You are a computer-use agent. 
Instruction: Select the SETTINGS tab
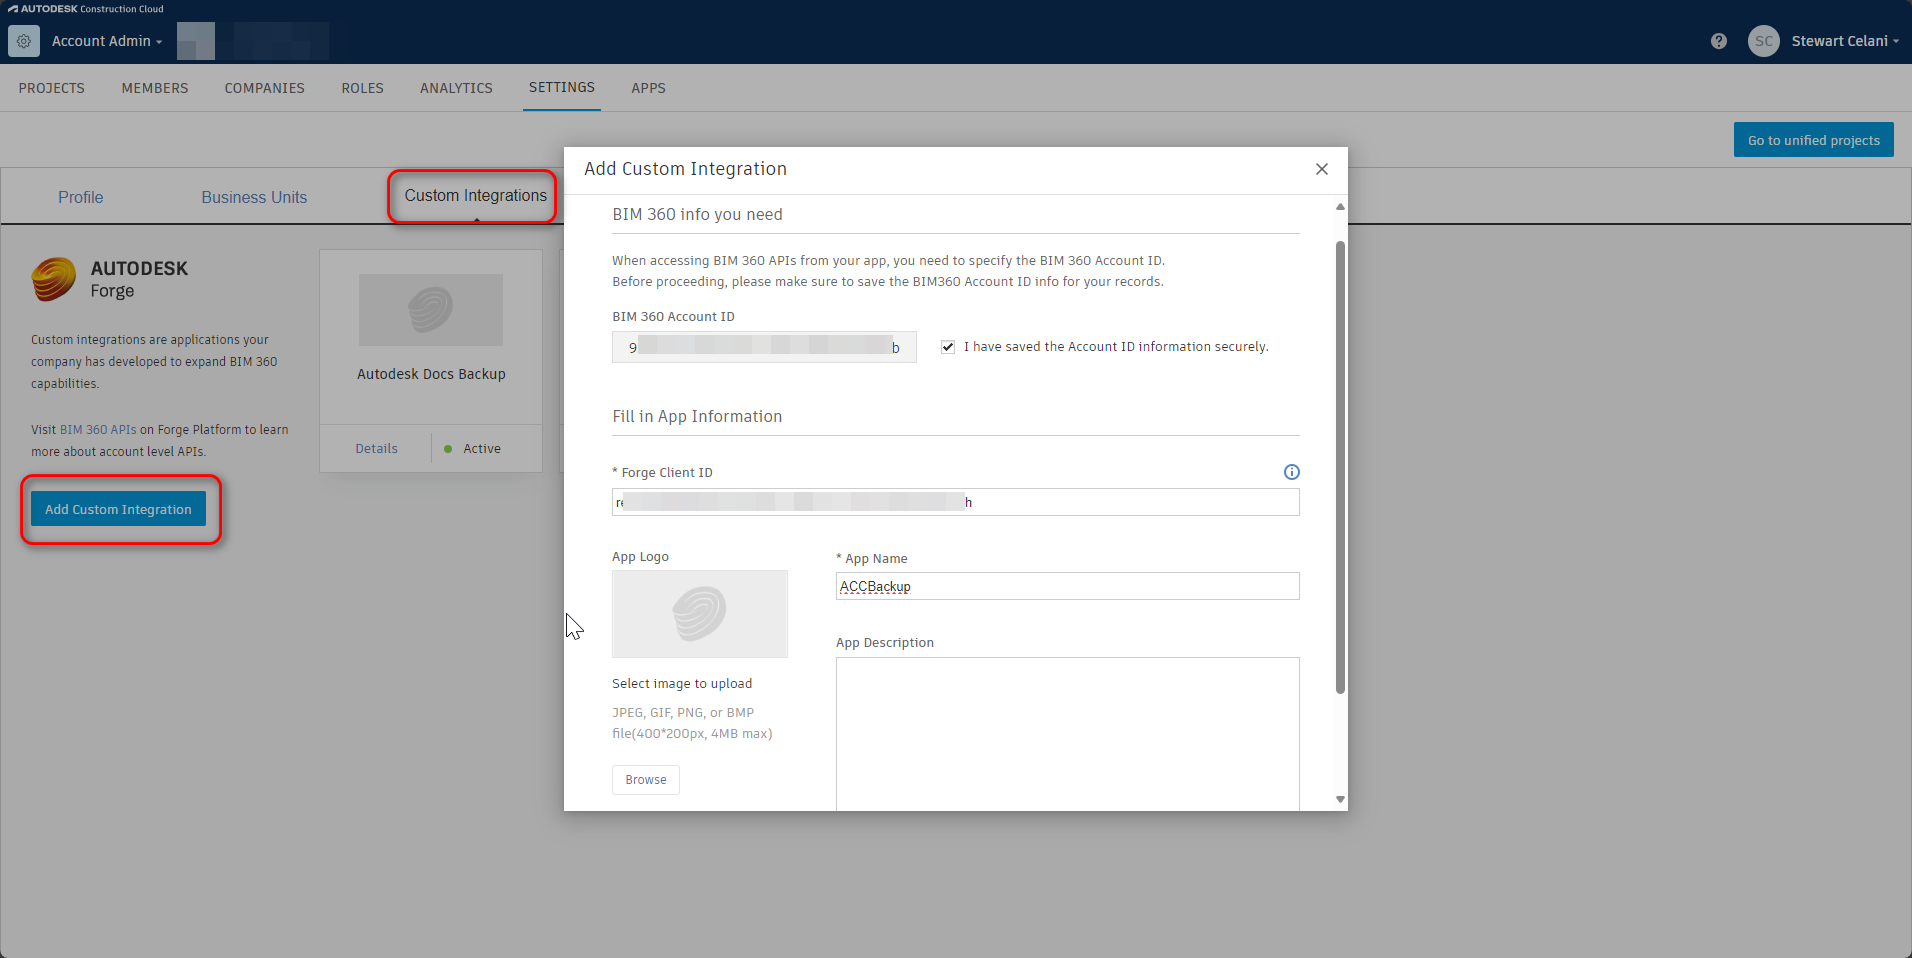[562, 87]
